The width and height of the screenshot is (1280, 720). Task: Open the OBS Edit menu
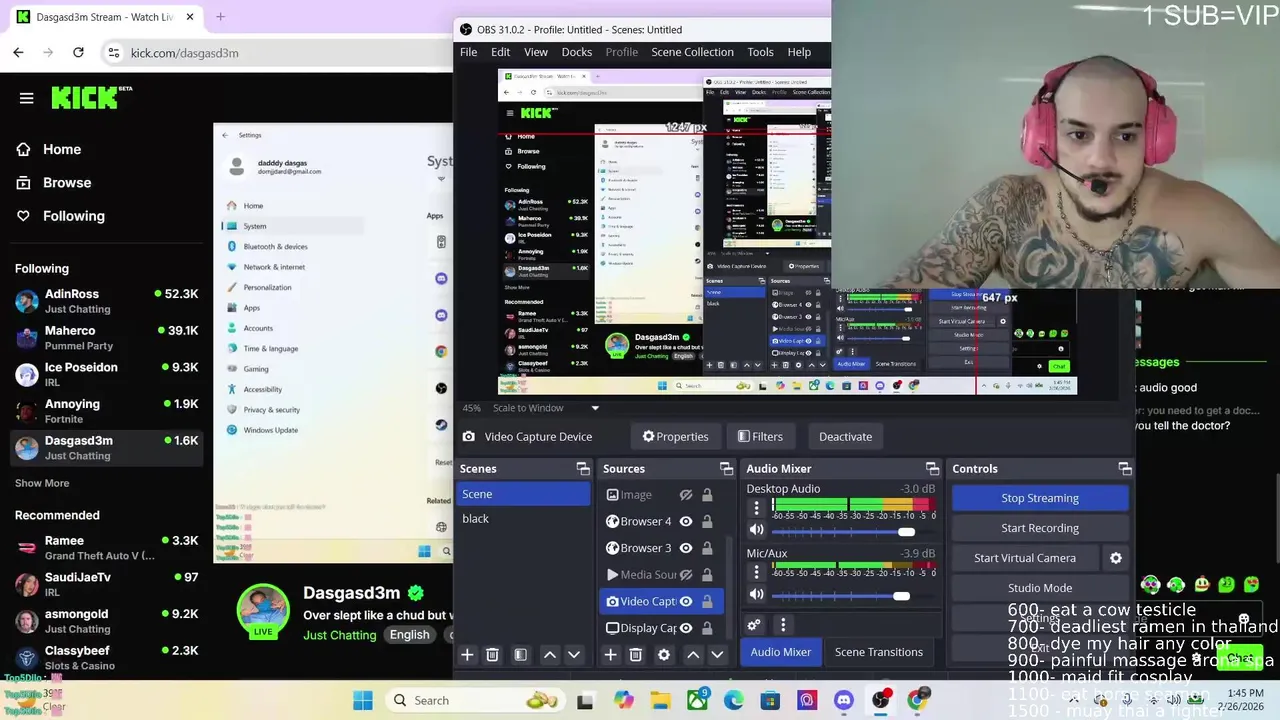(500, 52)
